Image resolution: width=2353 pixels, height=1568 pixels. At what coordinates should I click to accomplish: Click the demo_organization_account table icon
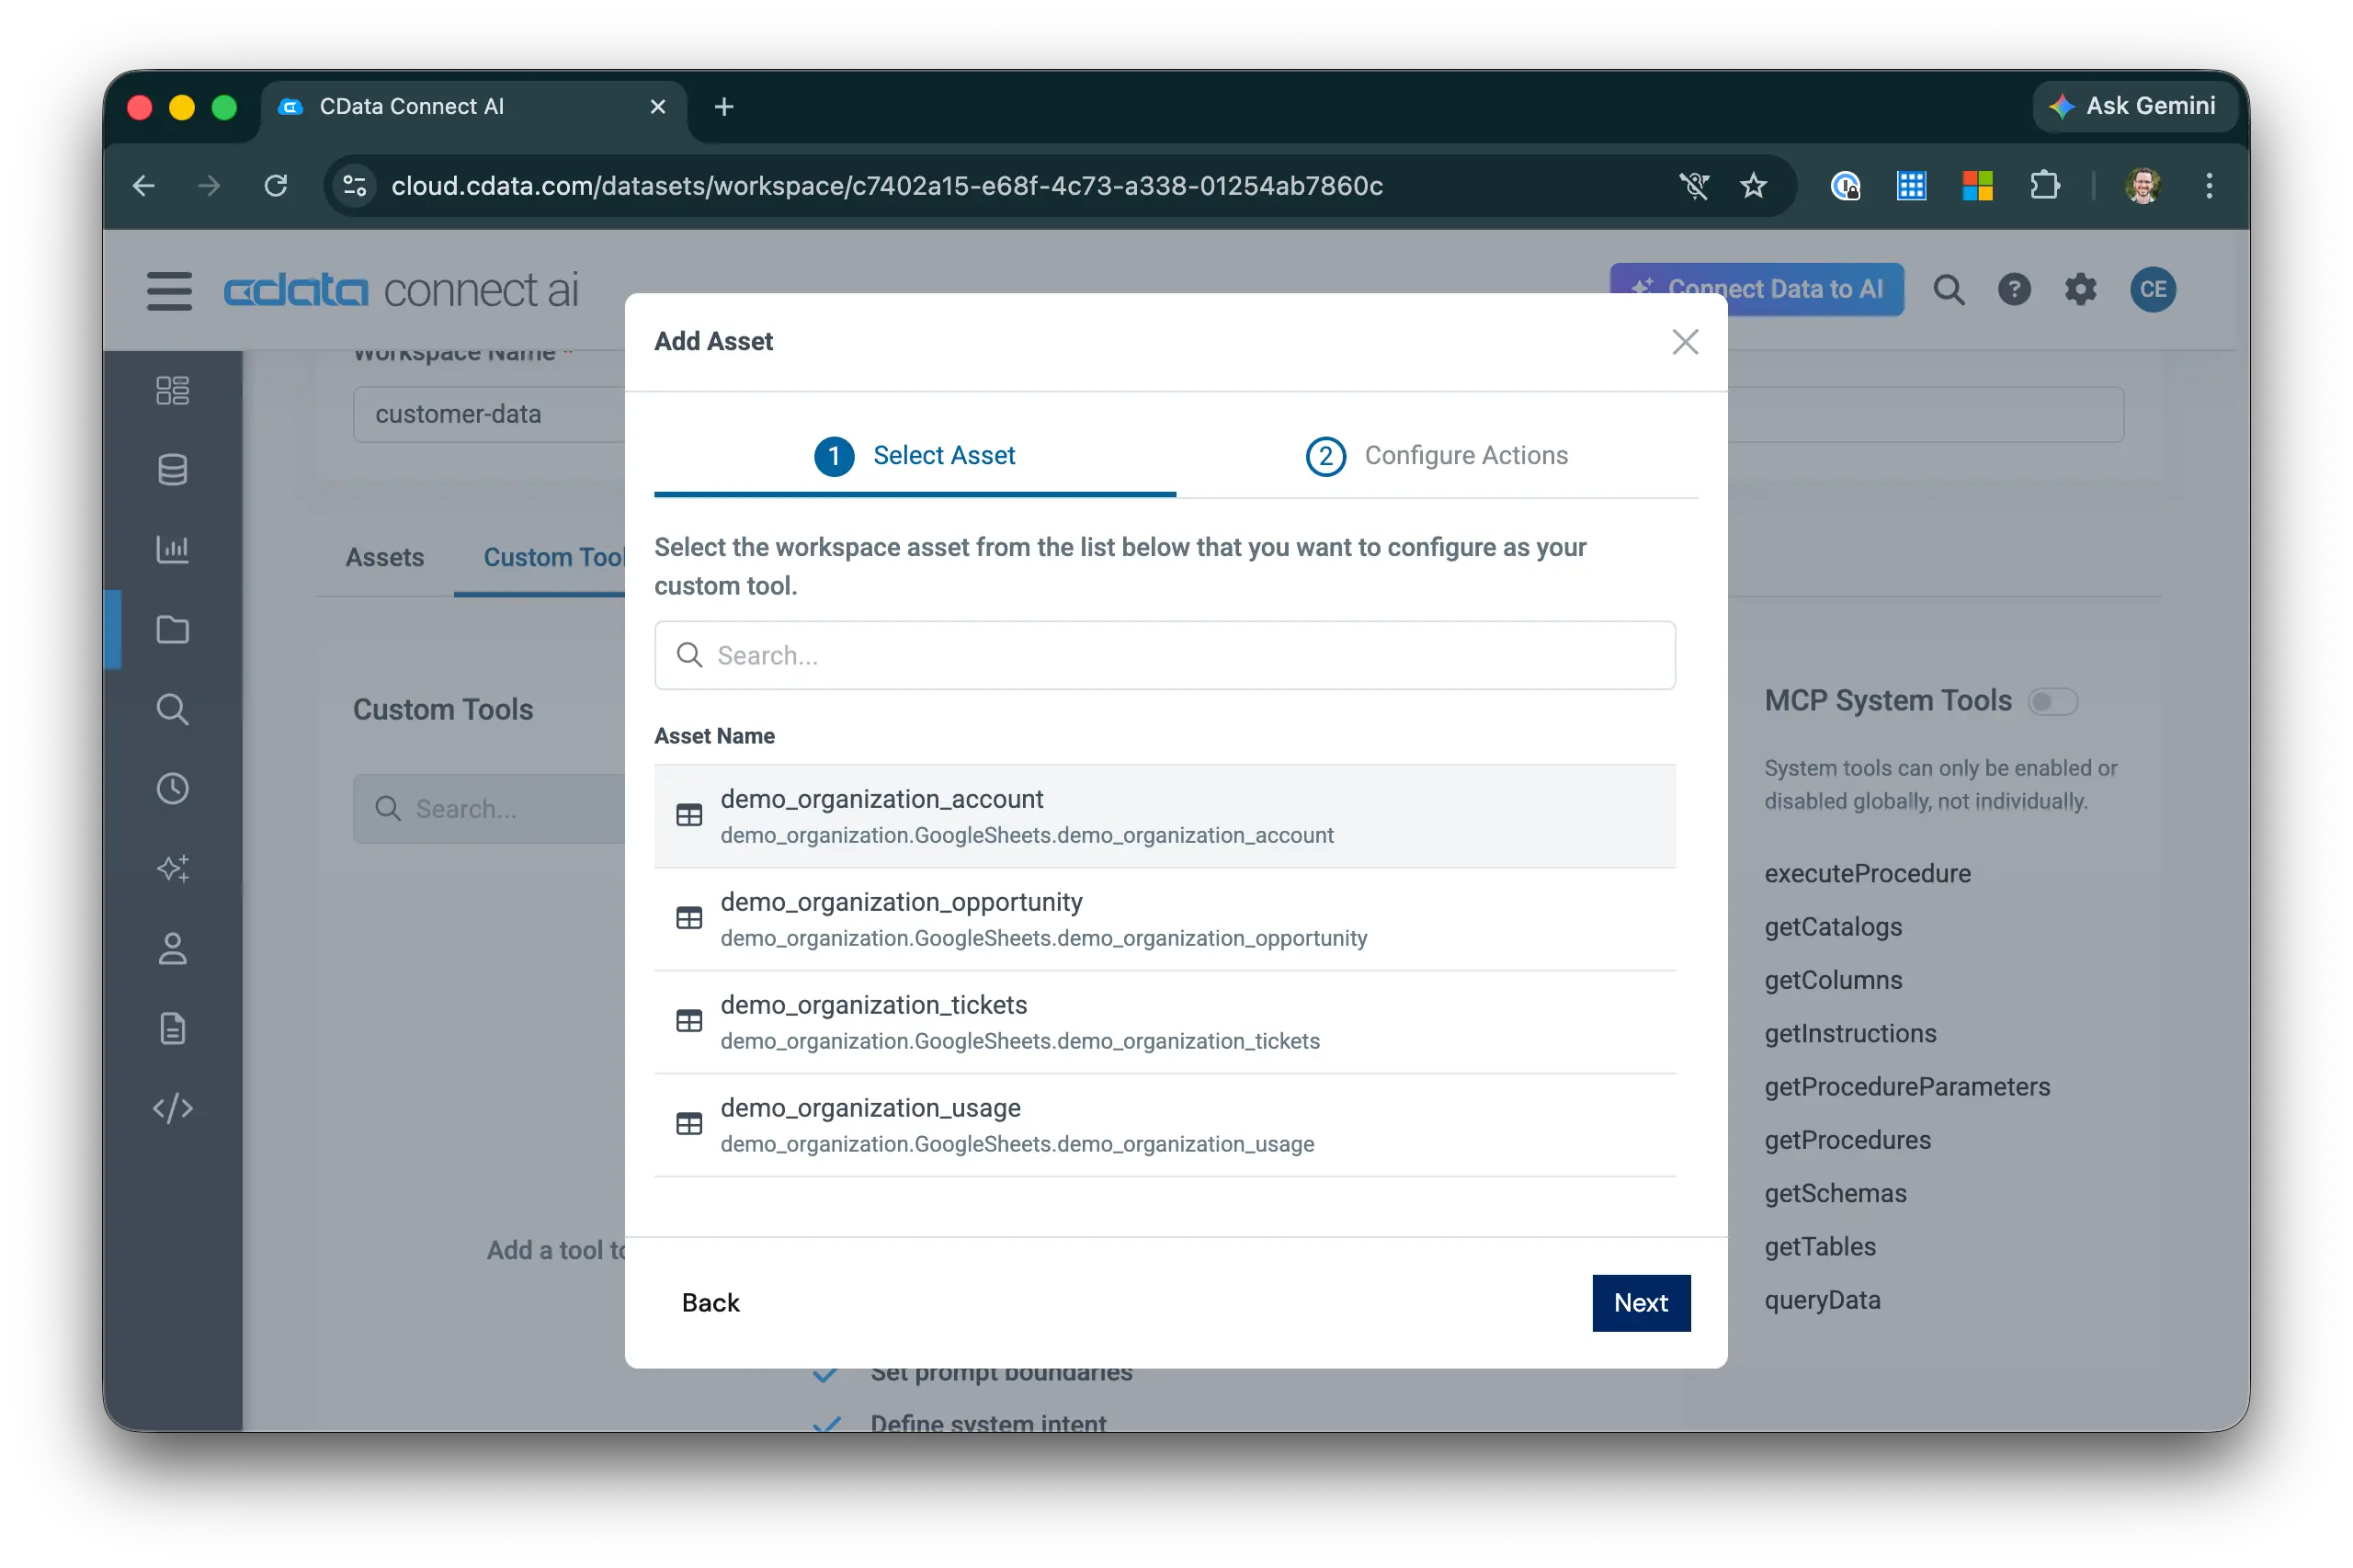(689, 815)
